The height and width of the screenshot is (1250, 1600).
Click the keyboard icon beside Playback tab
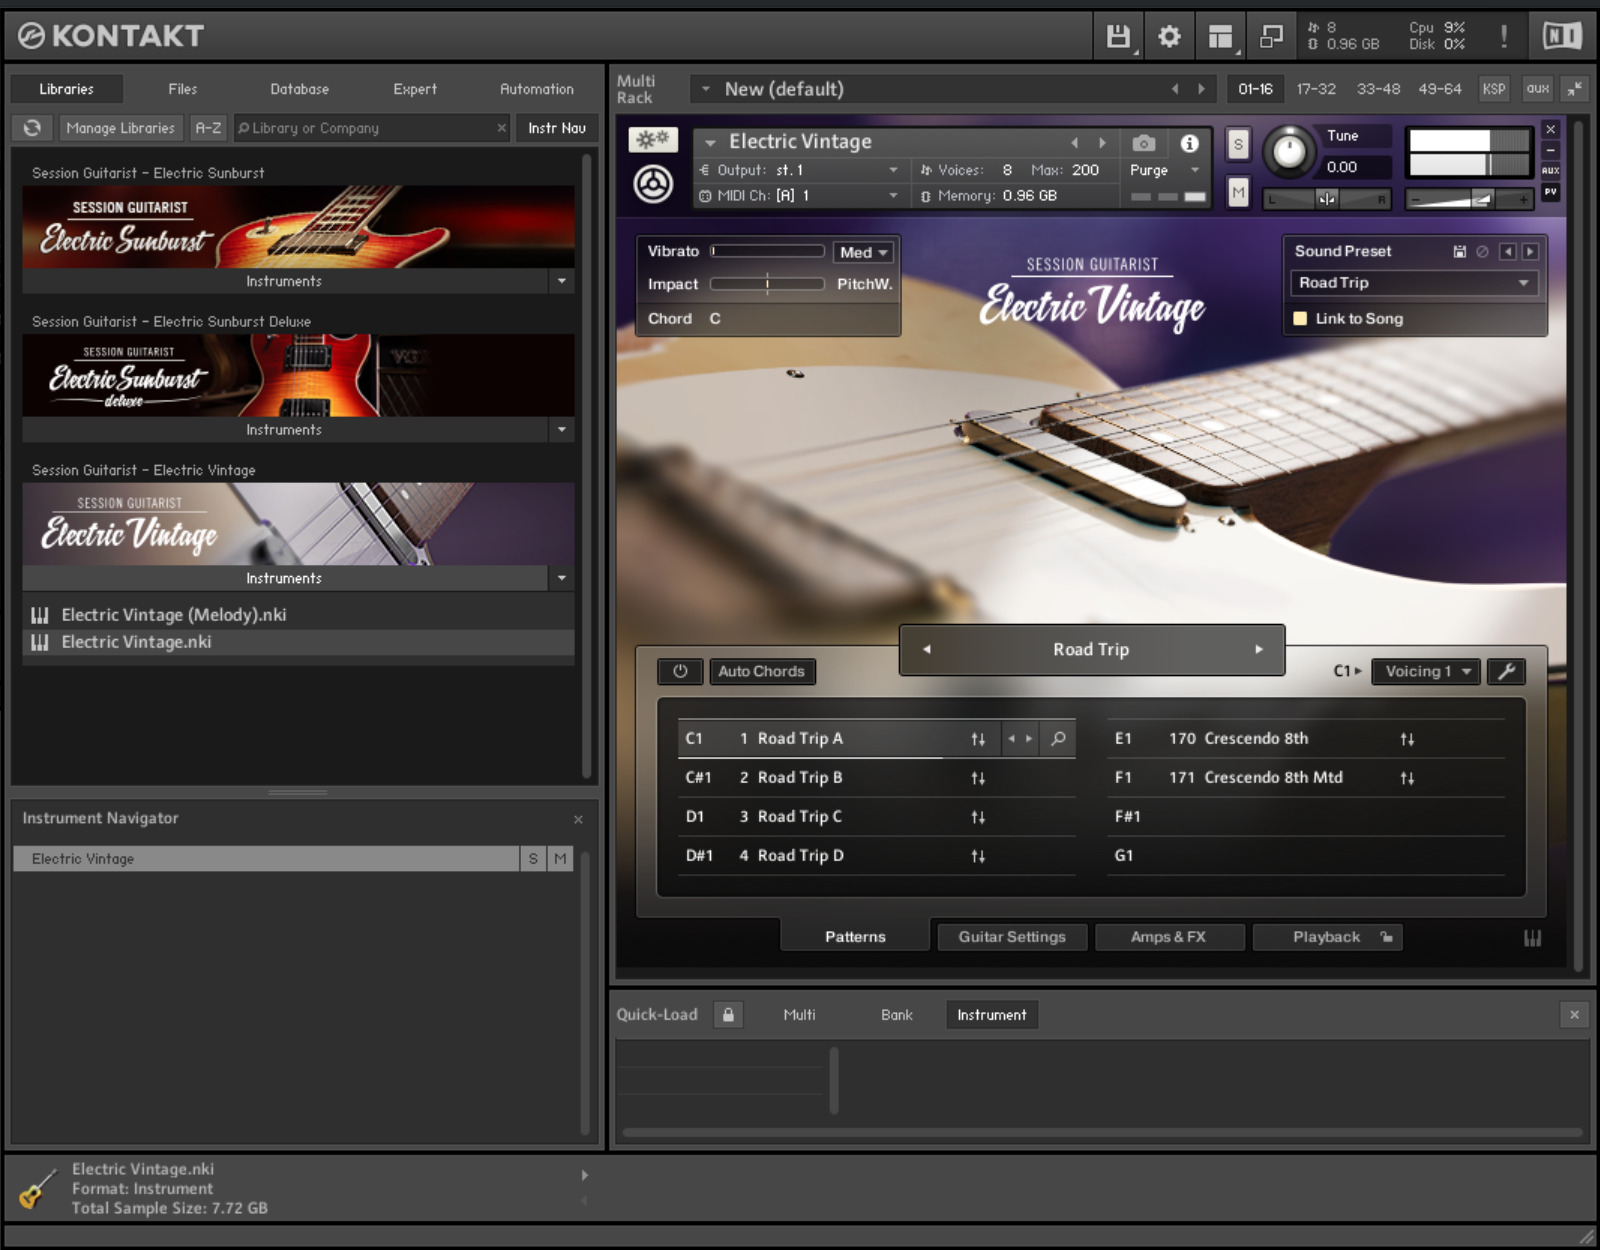click(x=1532, y=938)
